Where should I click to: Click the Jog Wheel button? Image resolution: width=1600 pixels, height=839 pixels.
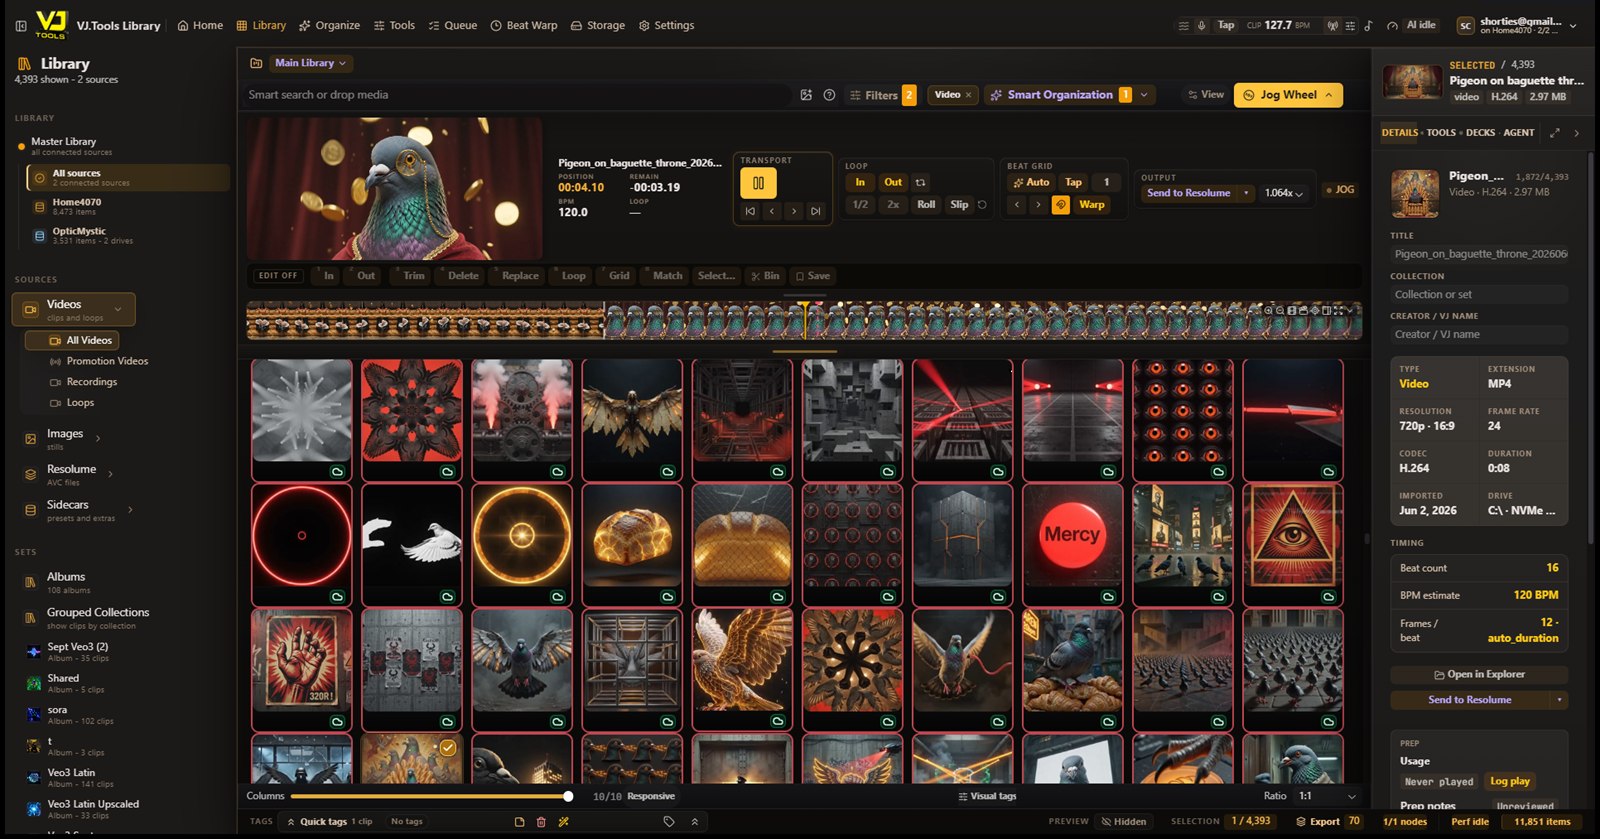1288,95
